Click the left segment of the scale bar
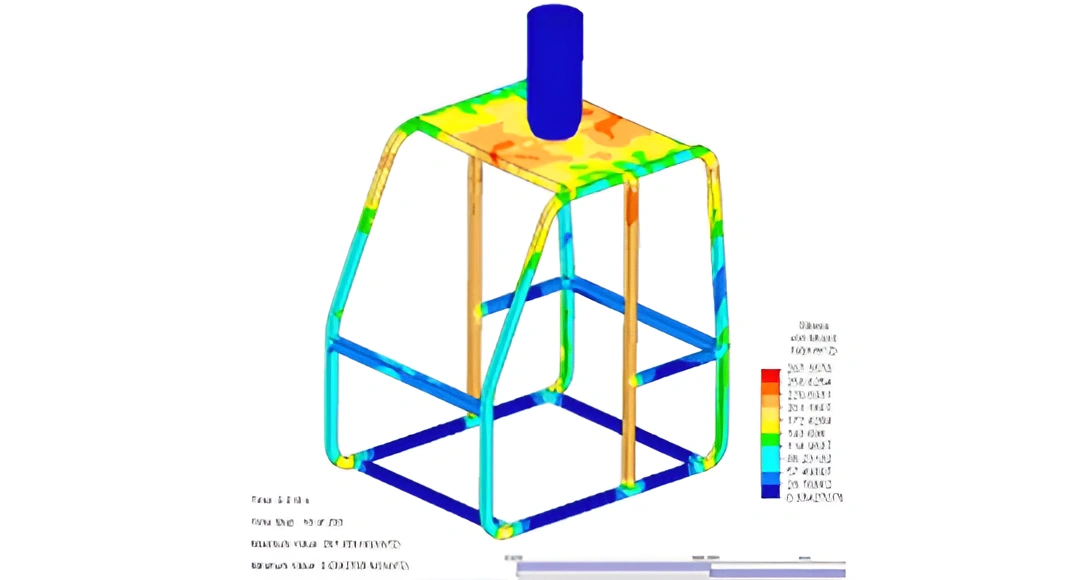Screen dimensions: 1092x580 click(612, 568)
